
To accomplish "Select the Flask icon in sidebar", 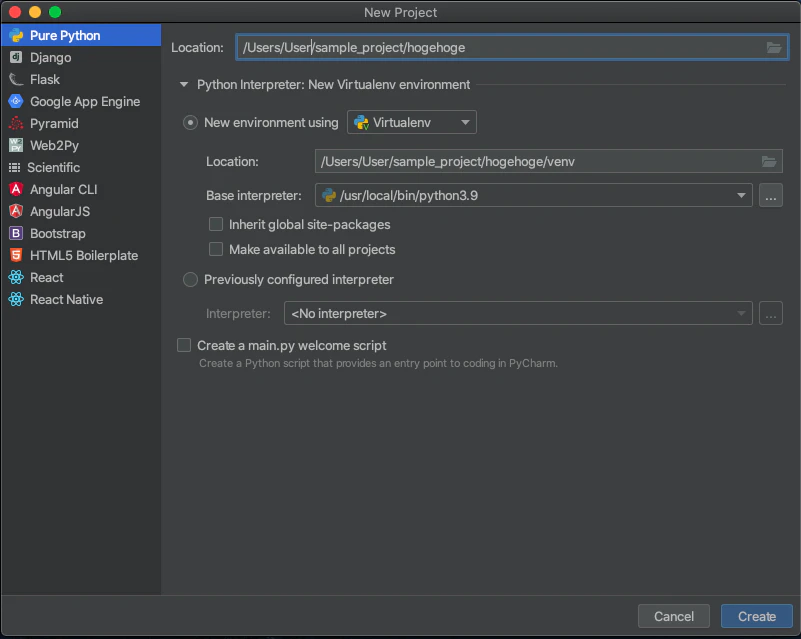I will (16, 79).
